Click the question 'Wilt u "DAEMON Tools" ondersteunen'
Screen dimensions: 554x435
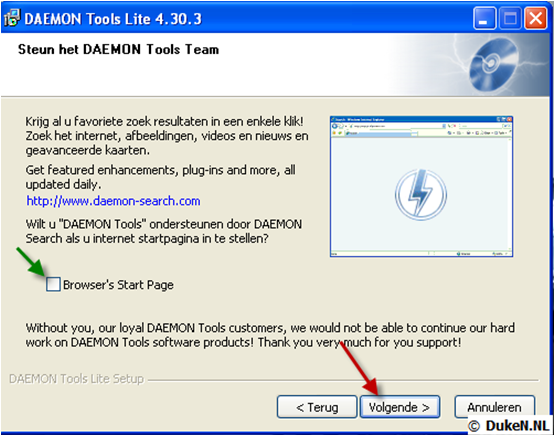164,231
